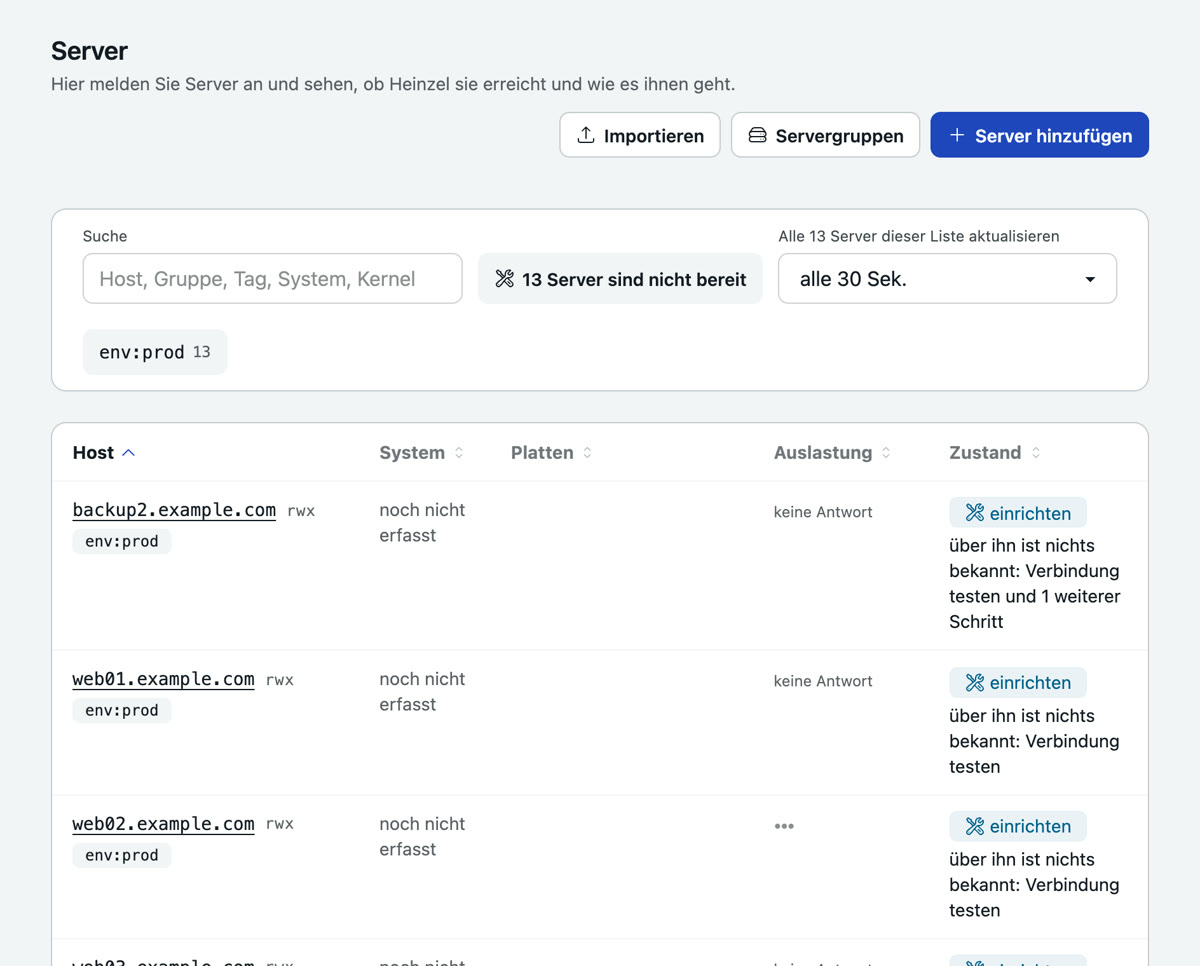Click rwx label next to web02.example.com

coord(280,824)
